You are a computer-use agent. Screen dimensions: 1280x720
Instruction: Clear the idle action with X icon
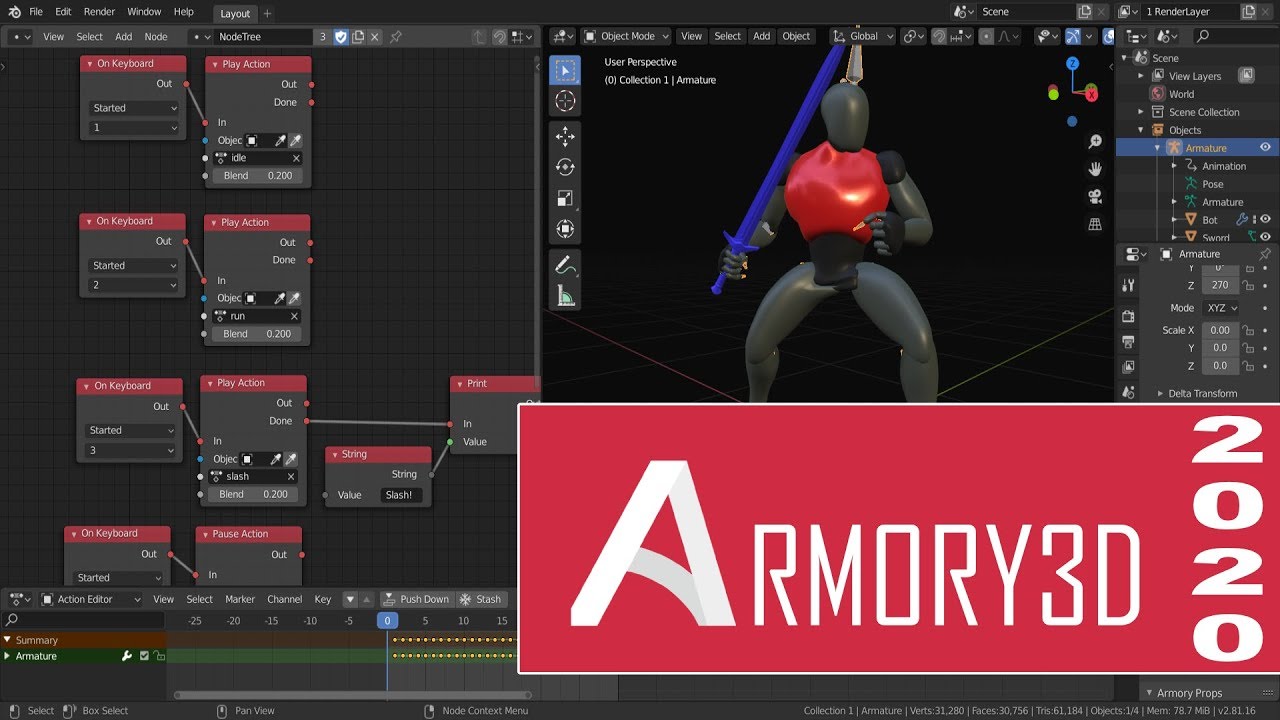296,158
